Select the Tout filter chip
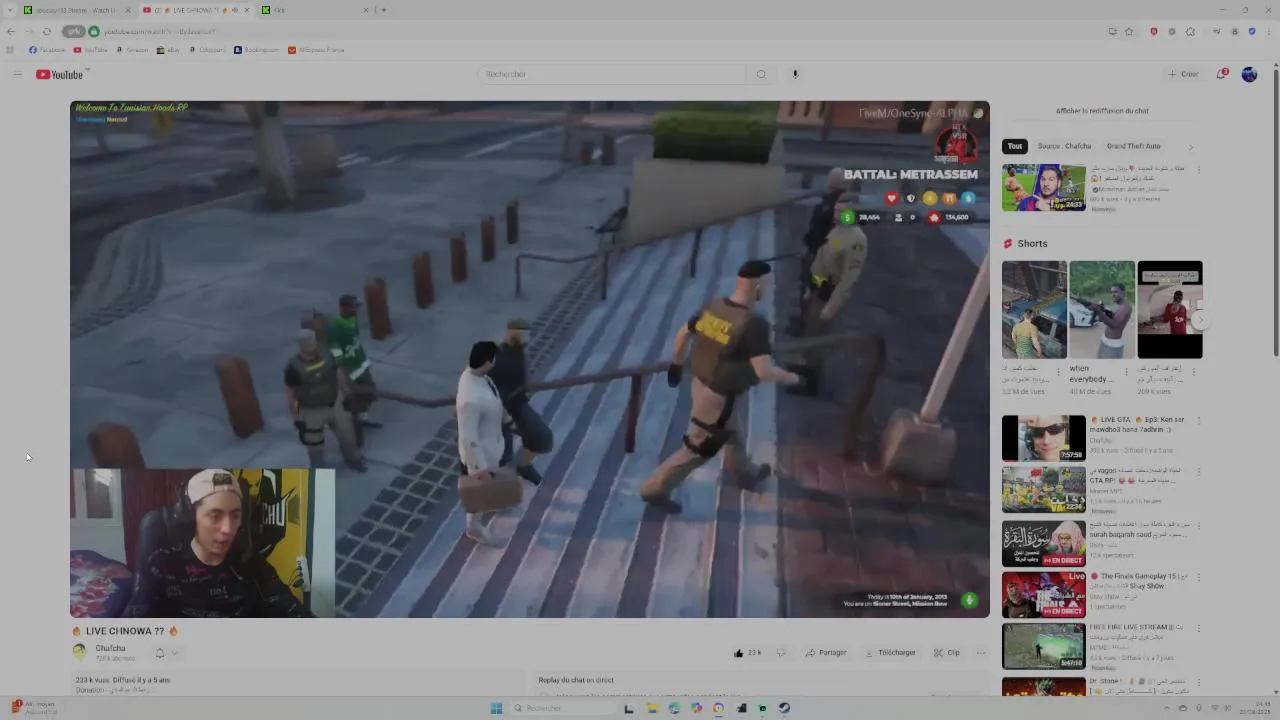The image size is (1280, 720). click(1015, 146)
